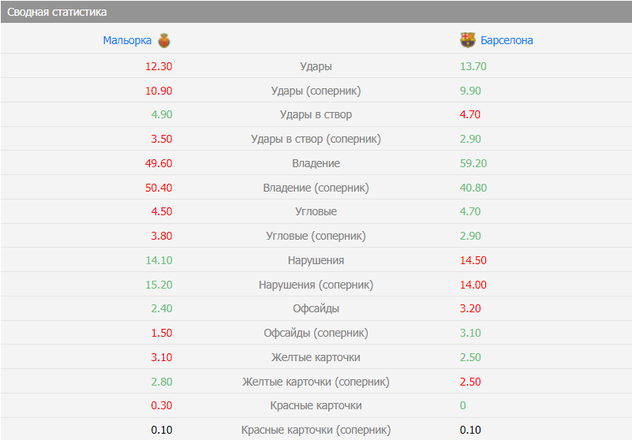The width and height of the screenshot is (632, 440).
Task: Click the Barcelona club crest icon
Action: pos(467,41)
